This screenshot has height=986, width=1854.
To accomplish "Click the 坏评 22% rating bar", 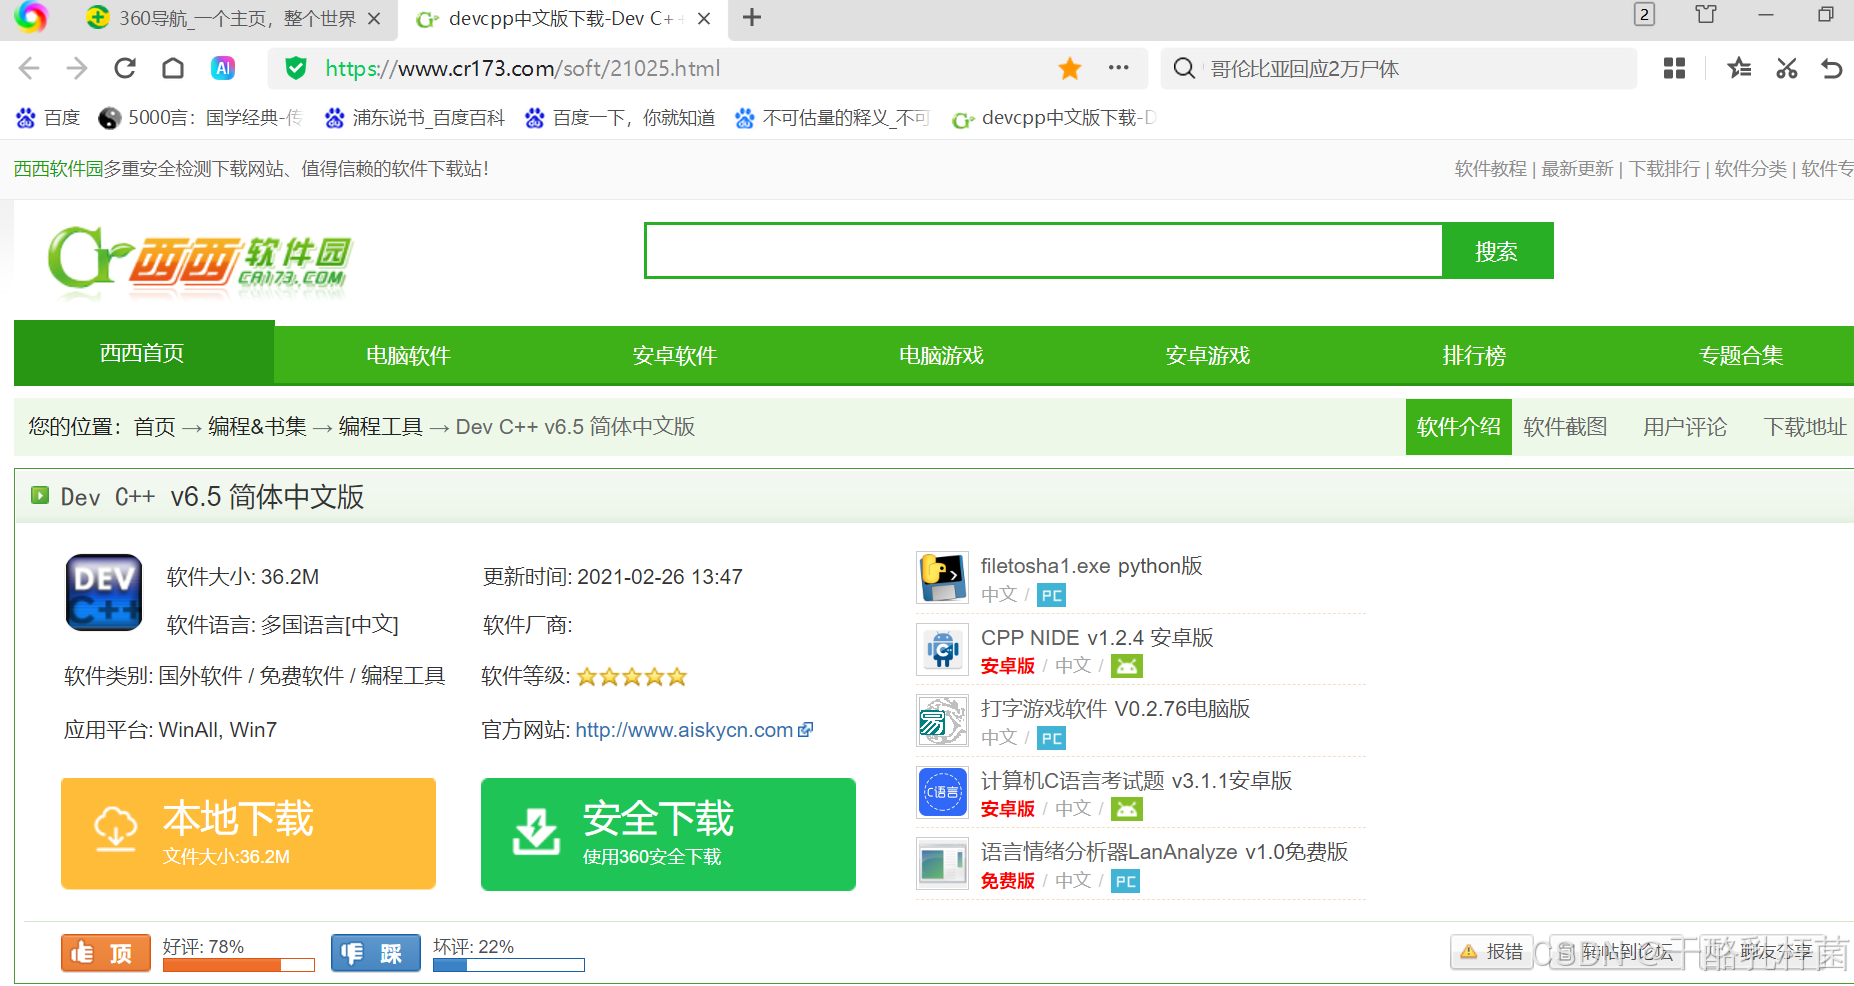I will pyautogui.click(x=509, y=965).
